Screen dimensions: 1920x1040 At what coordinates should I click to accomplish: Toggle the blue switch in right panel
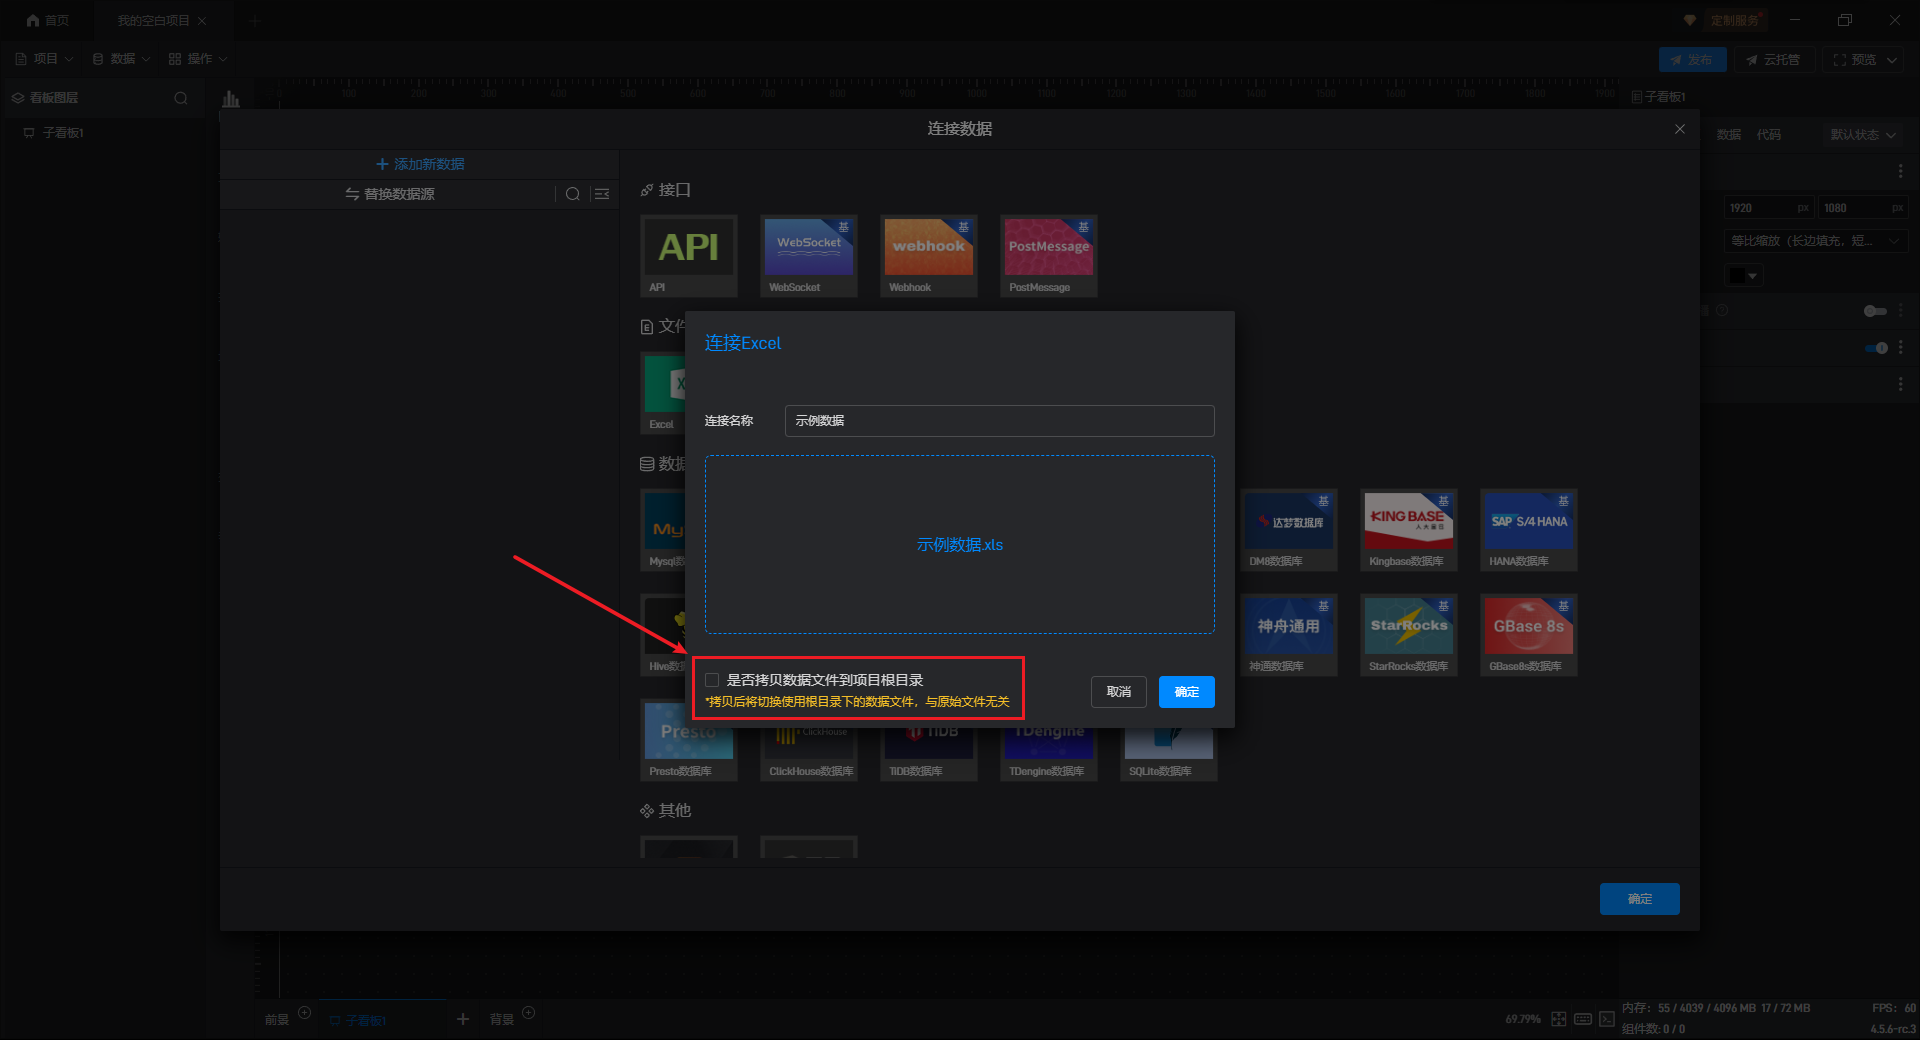tap(1876, 348)
